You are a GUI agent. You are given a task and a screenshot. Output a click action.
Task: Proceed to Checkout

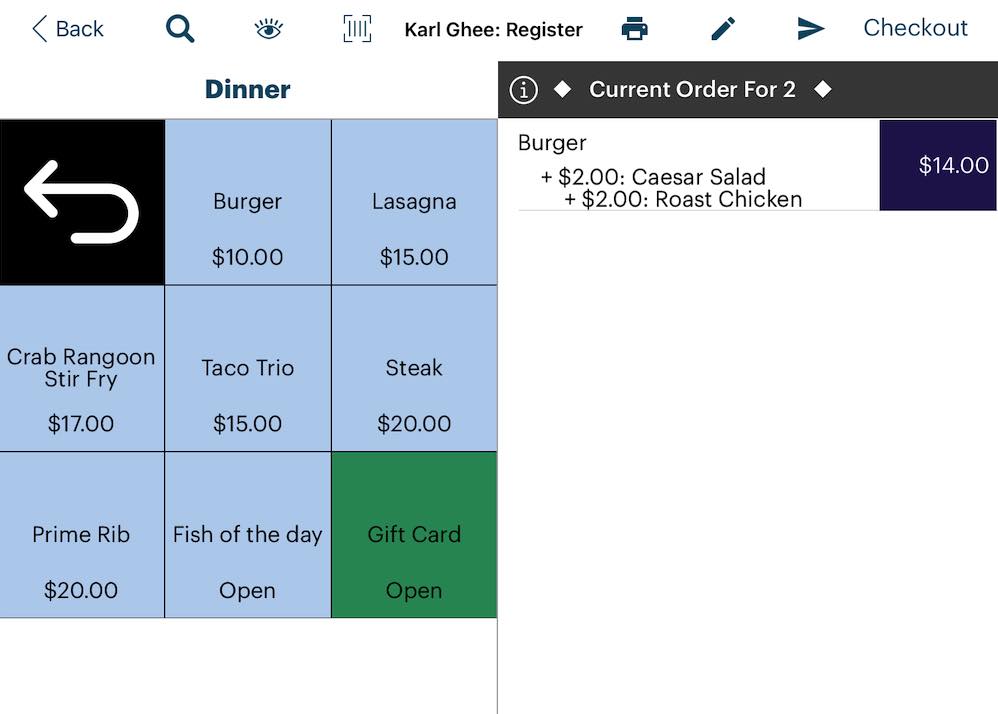(915, 28)
